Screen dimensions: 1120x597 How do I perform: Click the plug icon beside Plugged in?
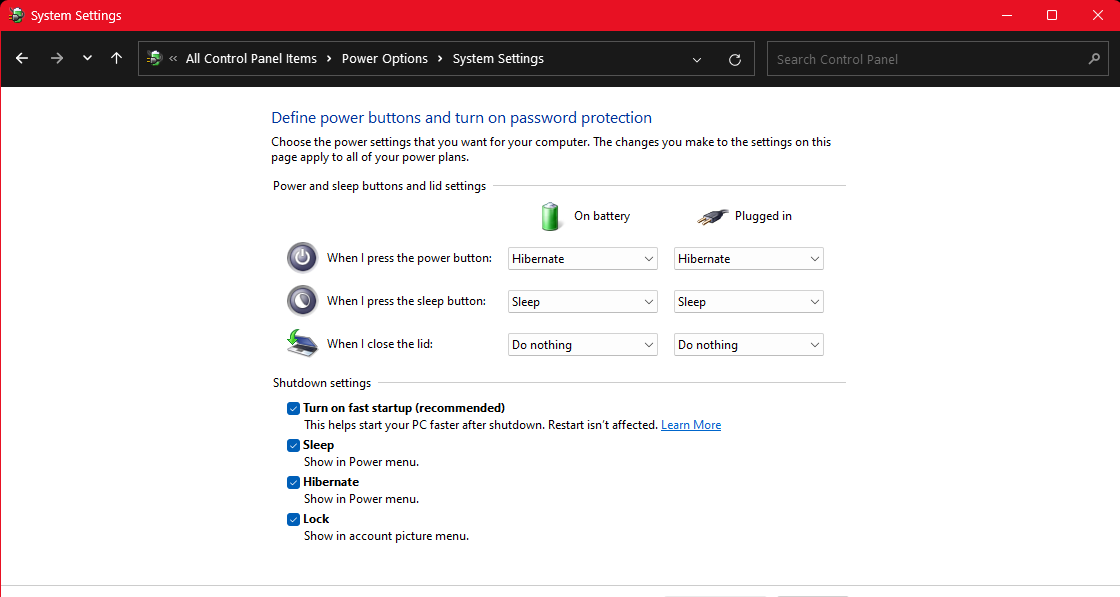[712, 216]
